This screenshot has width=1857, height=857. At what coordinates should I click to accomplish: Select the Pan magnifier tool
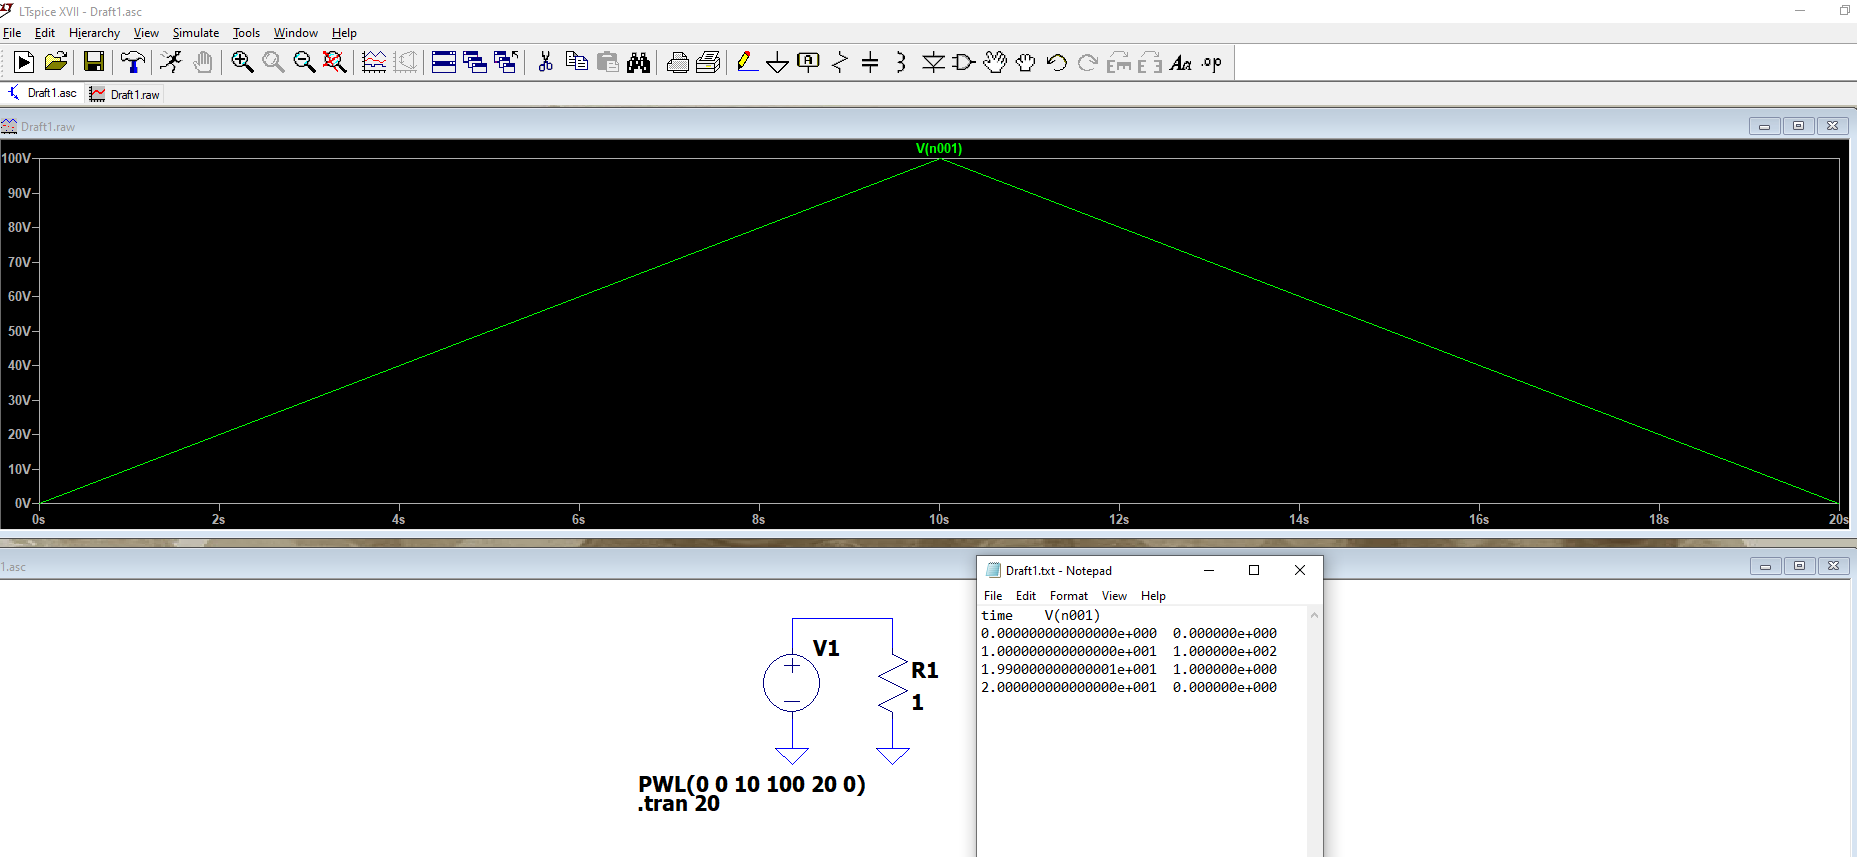click(273, 63)
